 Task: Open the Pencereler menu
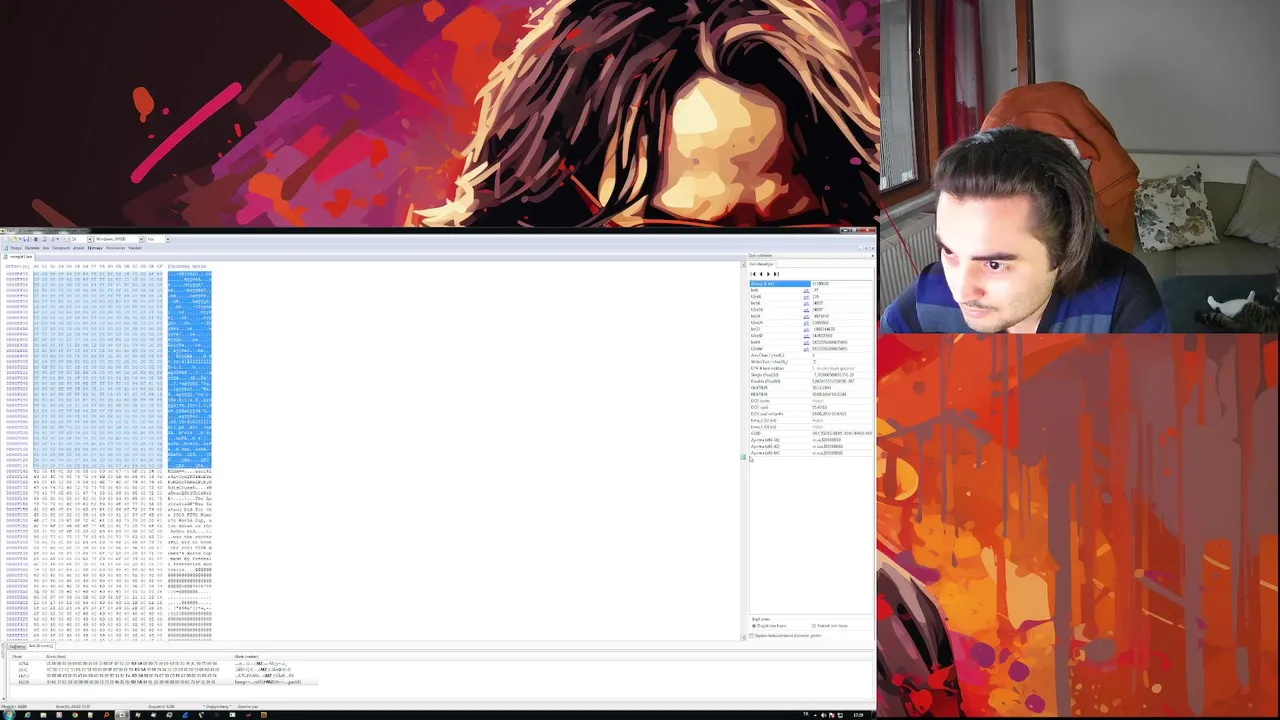tap(116, 248)
